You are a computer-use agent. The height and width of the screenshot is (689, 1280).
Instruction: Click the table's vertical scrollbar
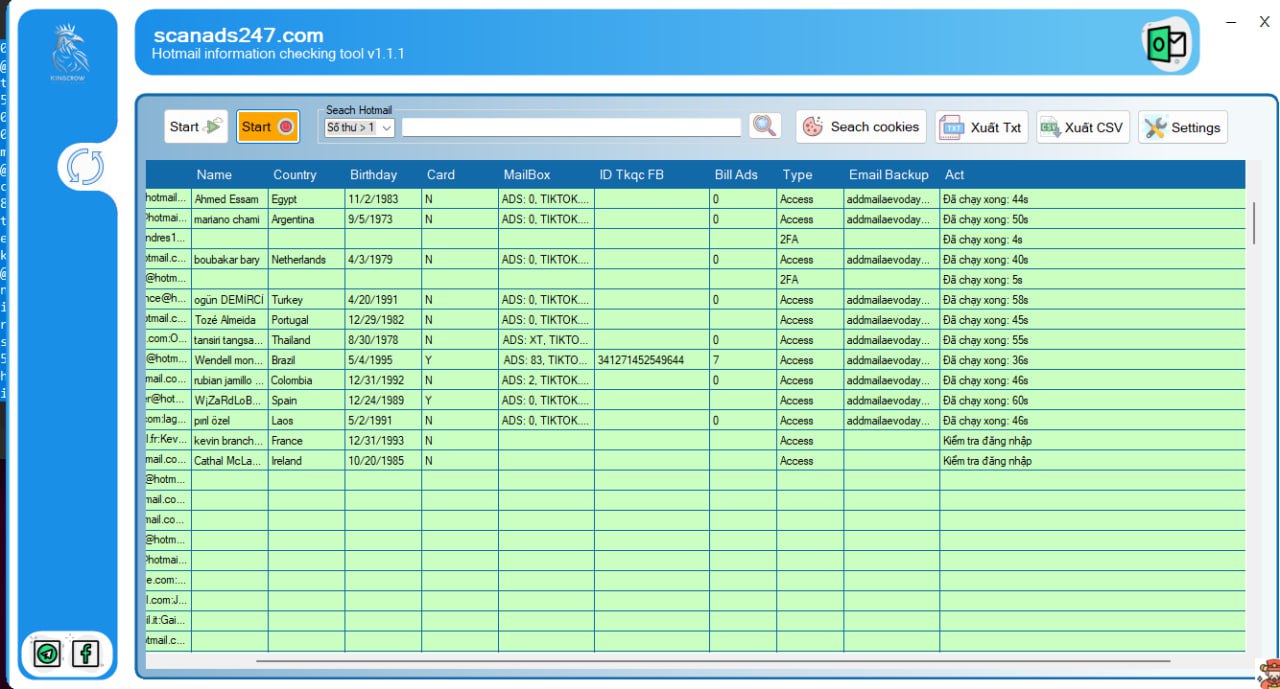tap(1254, 224)
